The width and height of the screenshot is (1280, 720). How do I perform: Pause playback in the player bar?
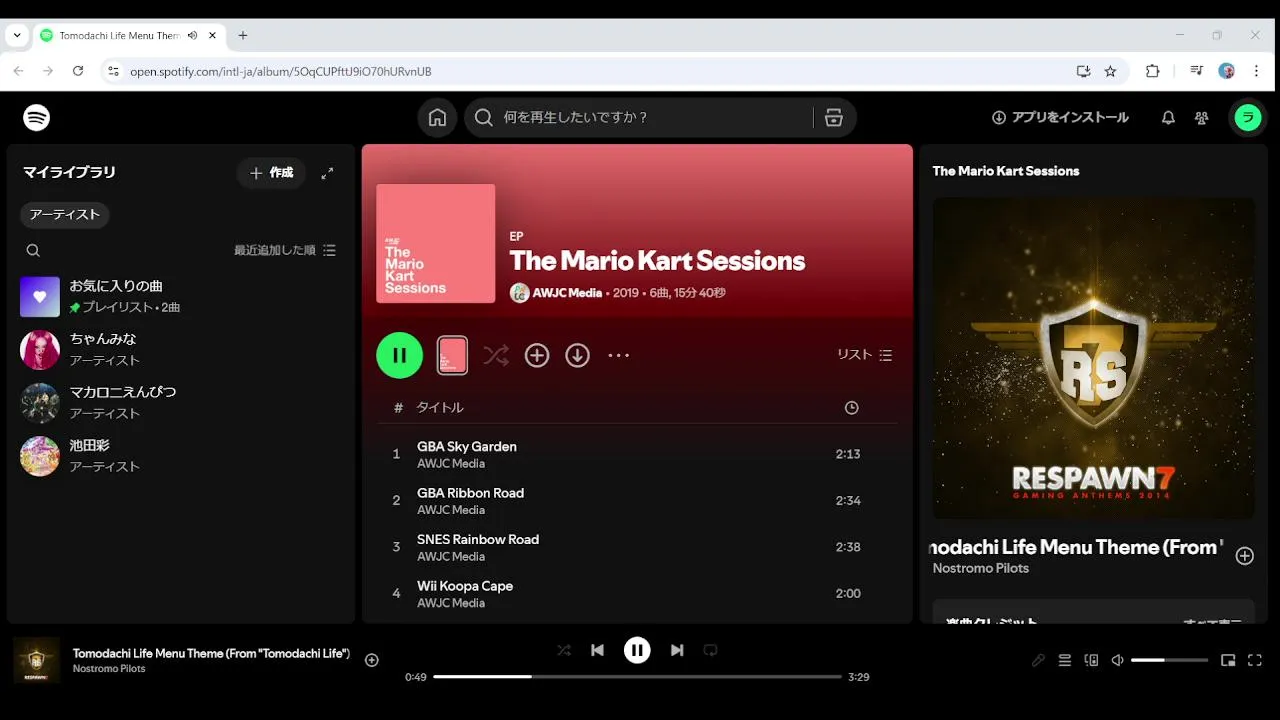pos(637,650)
